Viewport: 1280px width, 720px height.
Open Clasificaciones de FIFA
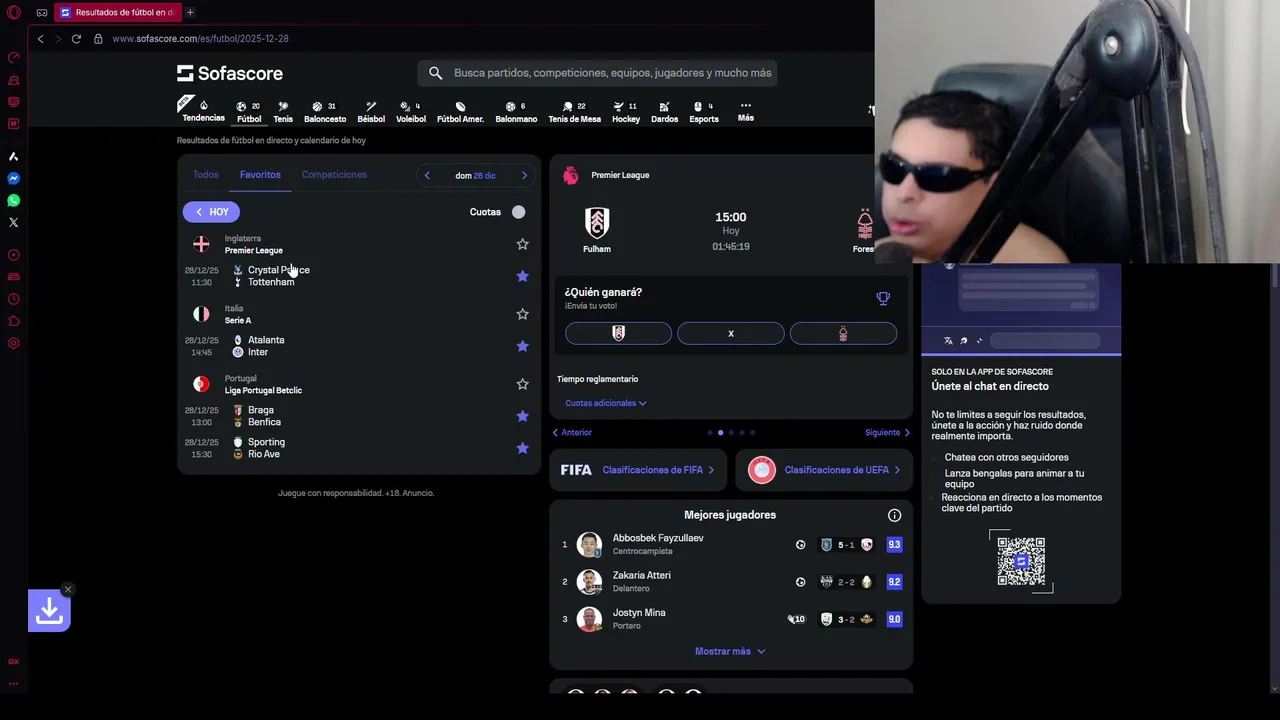(x=638, y=470)
